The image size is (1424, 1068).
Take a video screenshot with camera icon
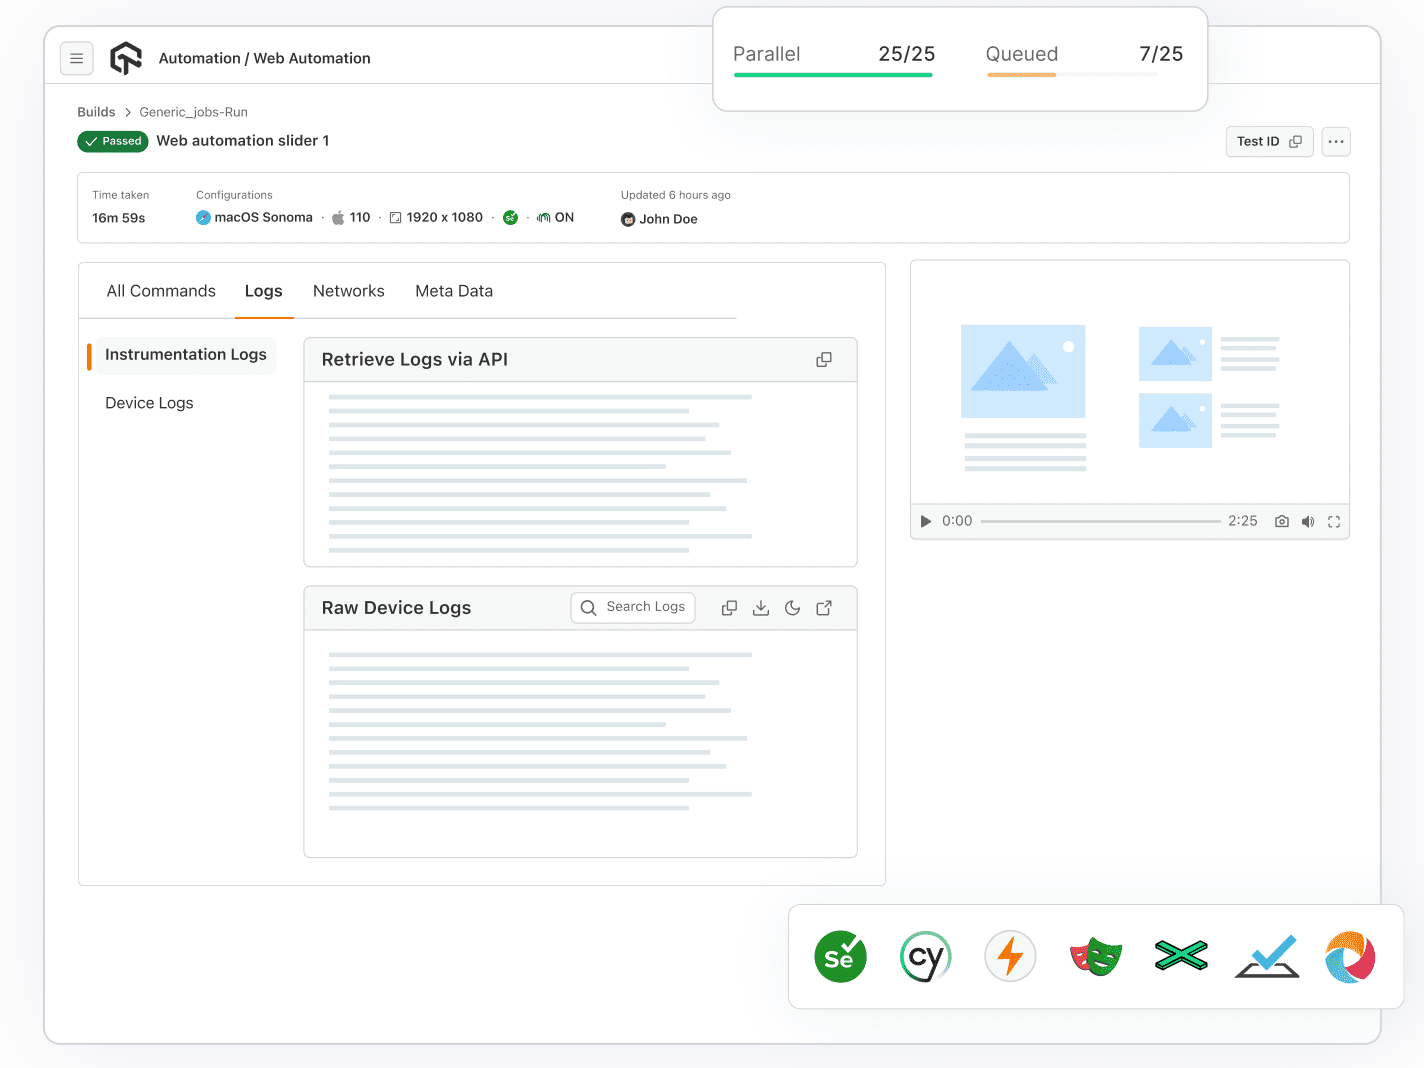click(x=1281, y=521)
